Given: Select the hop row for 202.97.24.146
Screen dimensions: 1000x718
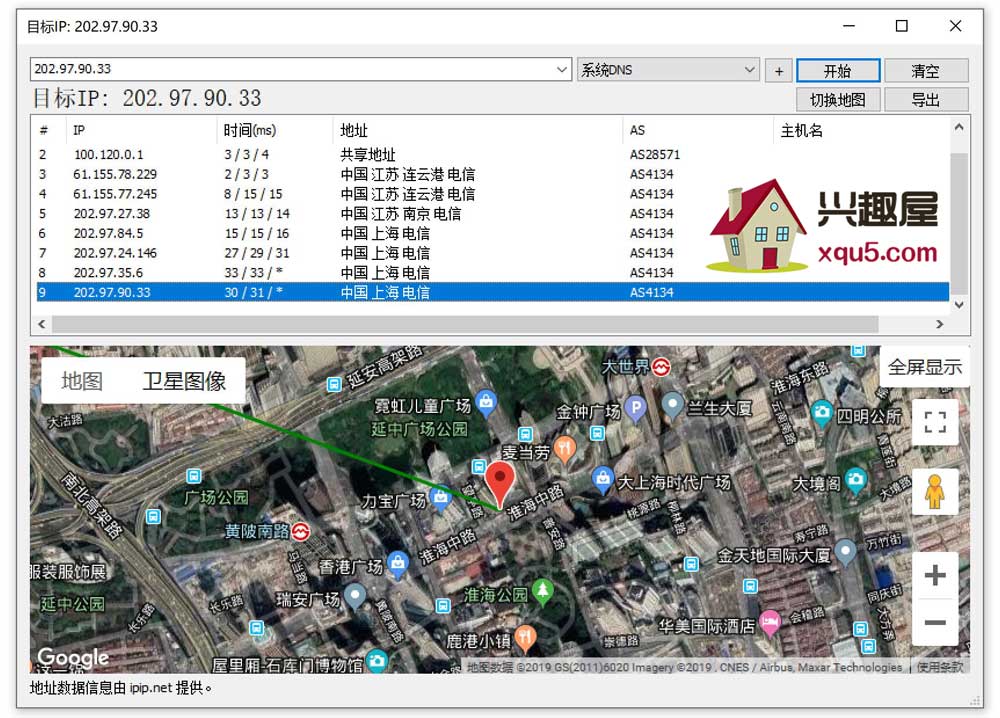Looking at the screenshot, I should (x=492, y=253).
